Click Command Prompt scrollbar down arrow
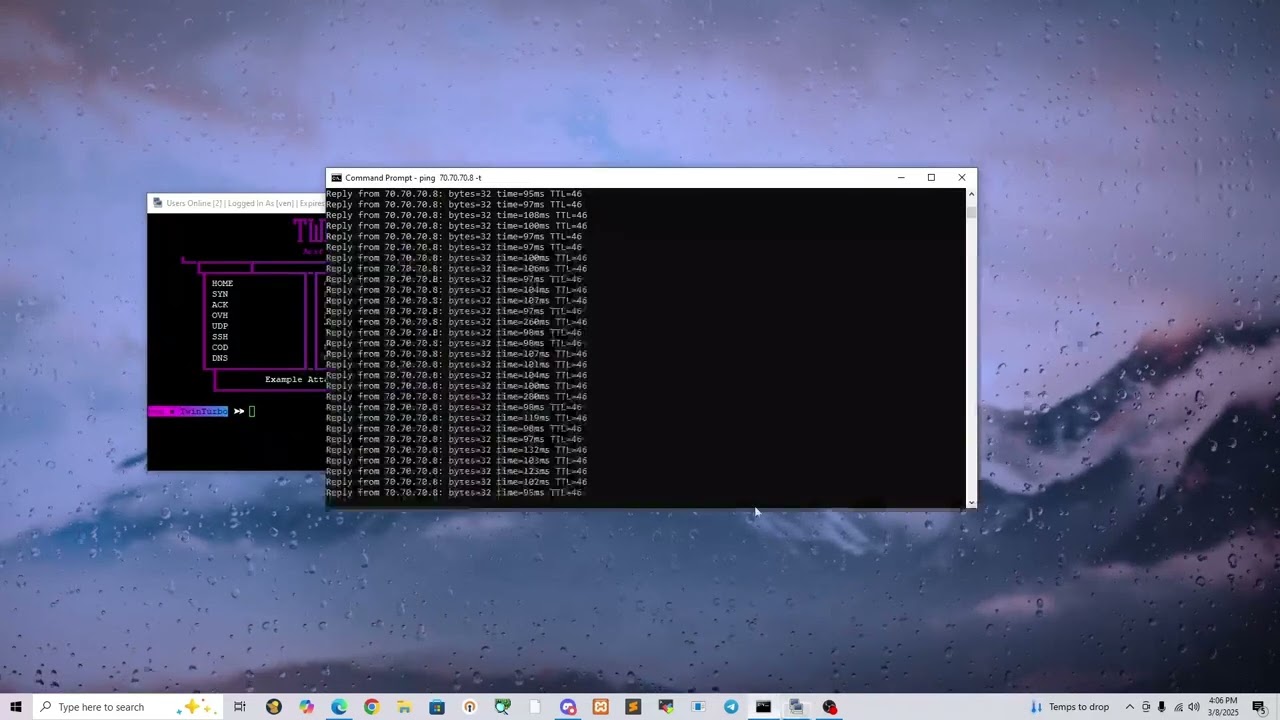The image size is (1280, 720). [970, 503]
